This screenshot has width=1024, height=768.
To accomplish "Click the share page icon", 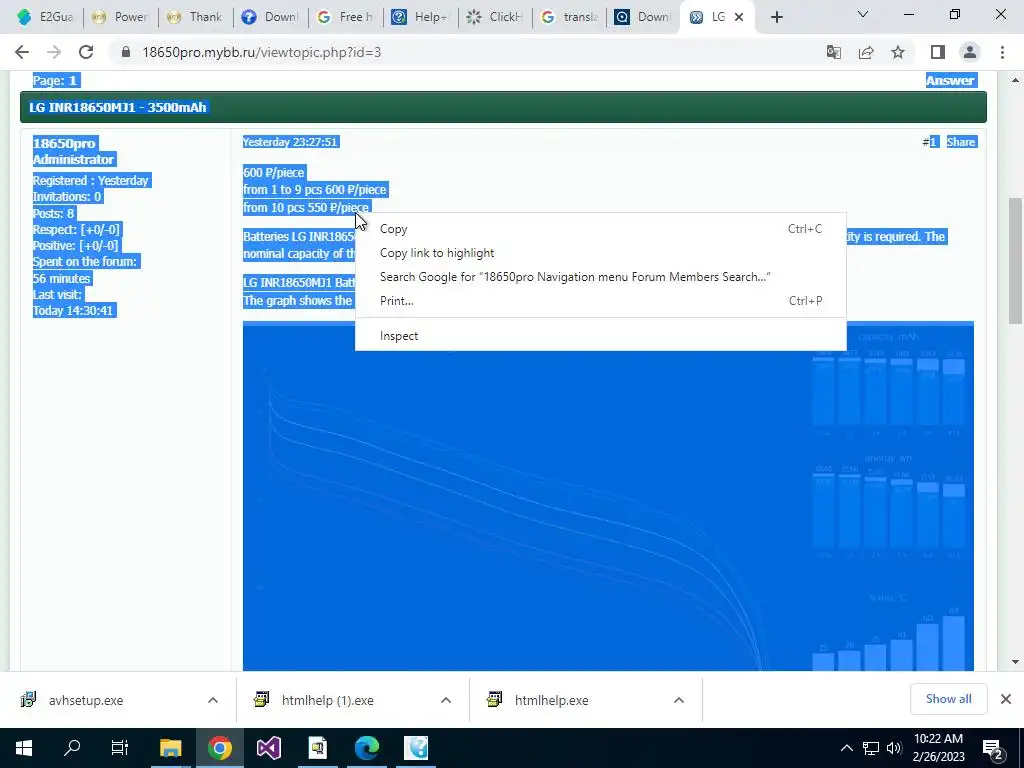I will (866, 52).
